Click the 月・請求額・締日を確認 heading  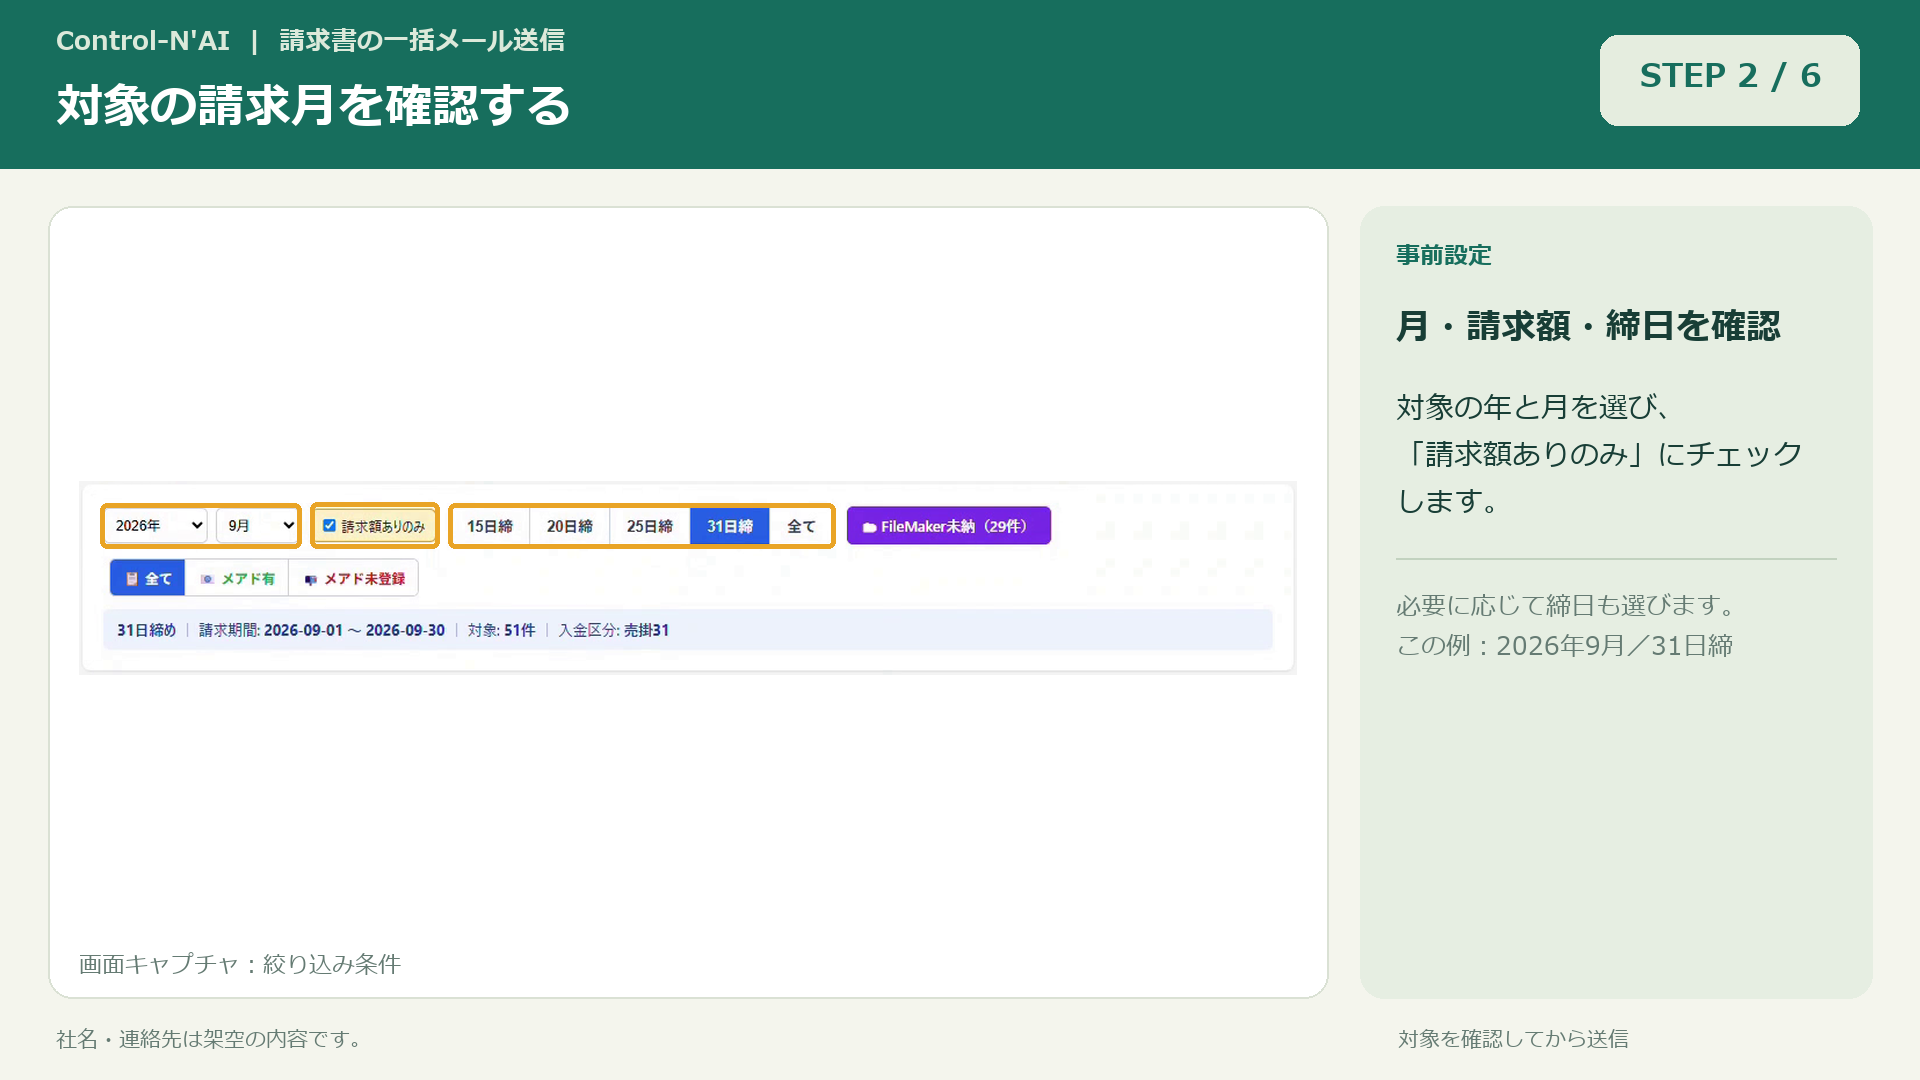point(1588,326)
